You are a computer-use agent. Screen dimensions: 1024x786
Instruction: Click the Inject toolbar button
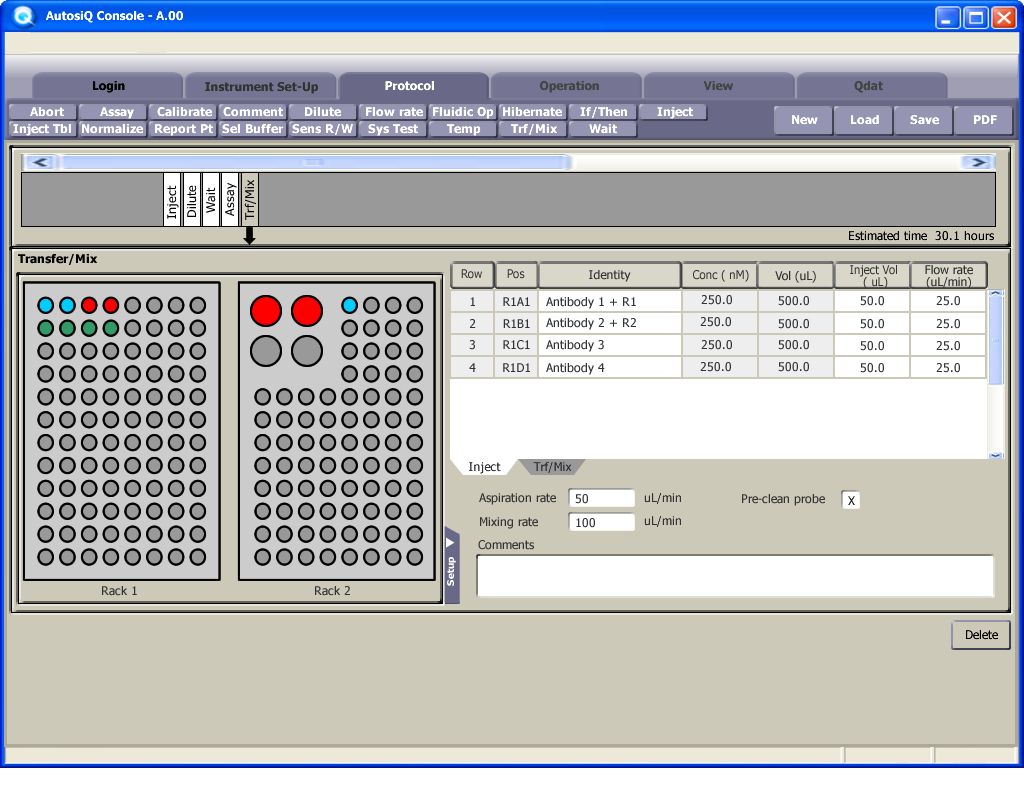[675, 112]
